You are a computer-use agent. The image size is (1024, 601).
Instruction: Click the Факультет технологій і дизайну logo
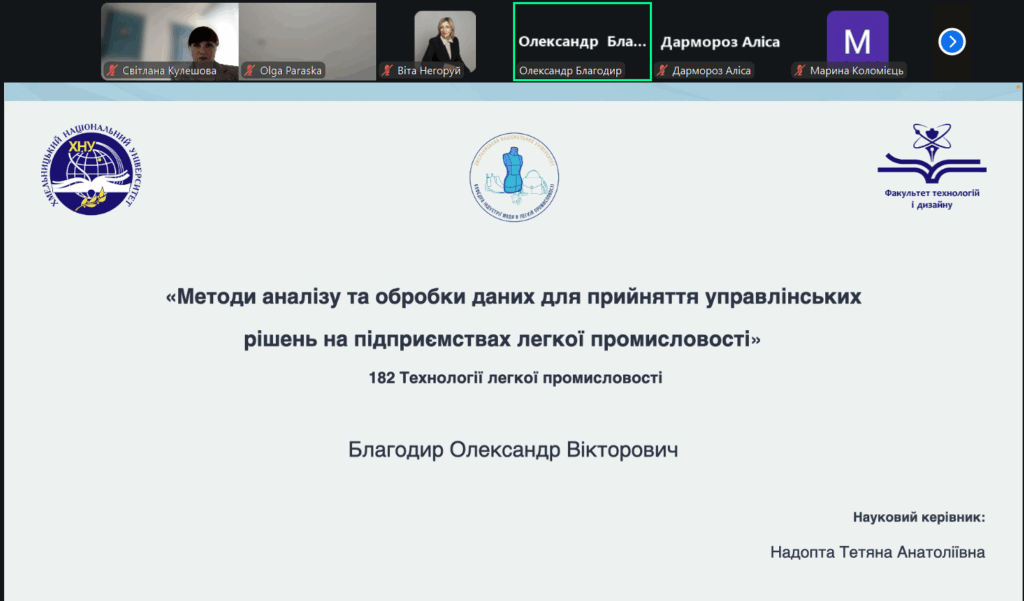pyautogui.click(x=932, y=165)
